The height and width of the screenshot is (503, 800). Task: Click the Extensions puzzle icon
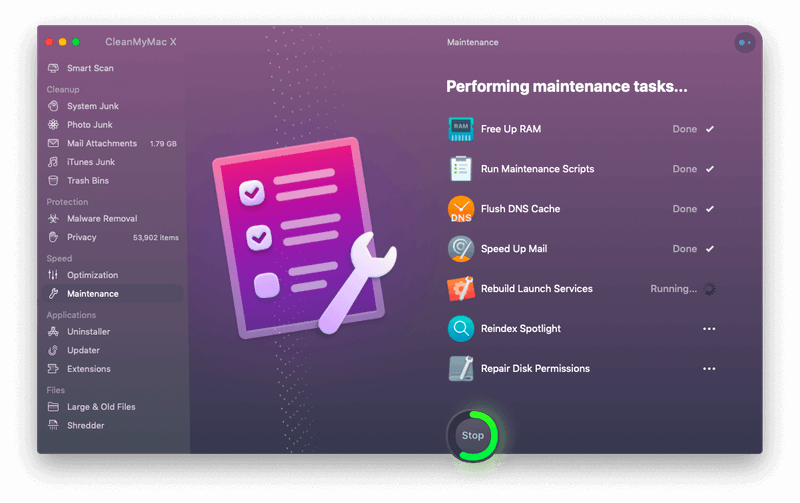tap(53, 369)
